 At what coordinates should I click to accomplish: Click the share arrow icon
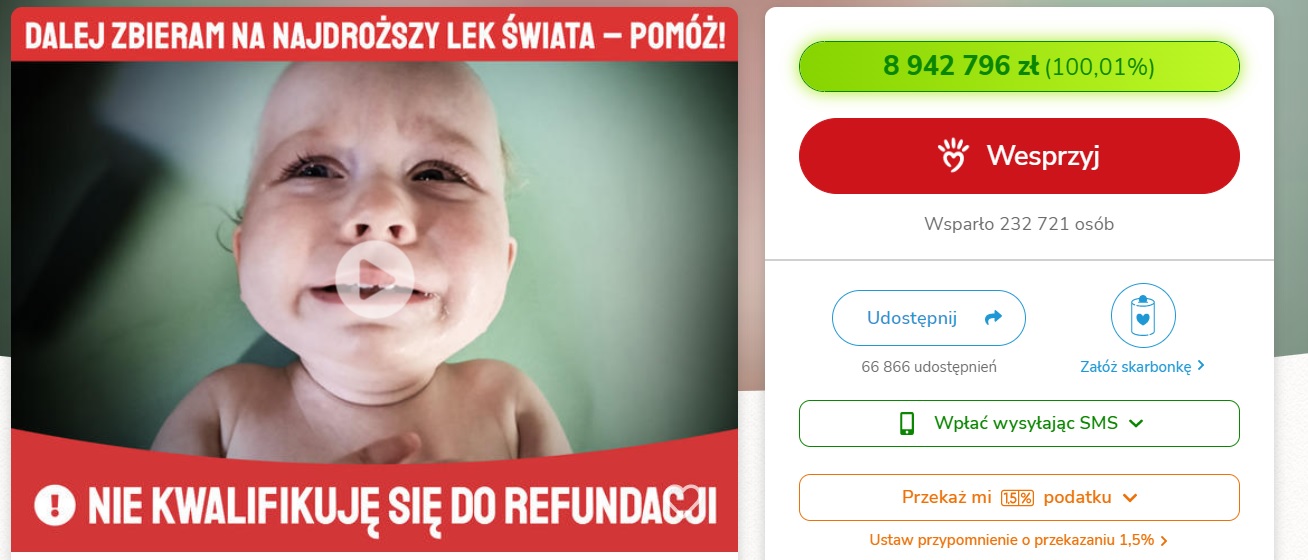993,318
